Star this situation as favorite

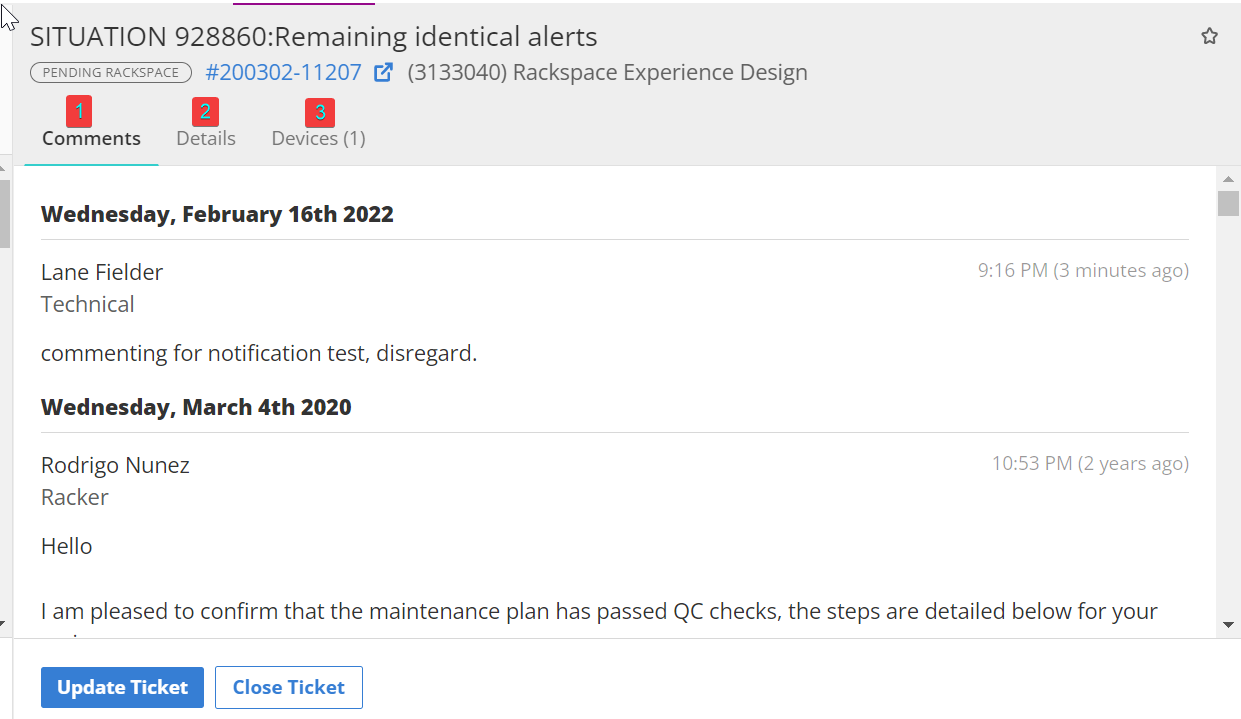[1209, 37]
